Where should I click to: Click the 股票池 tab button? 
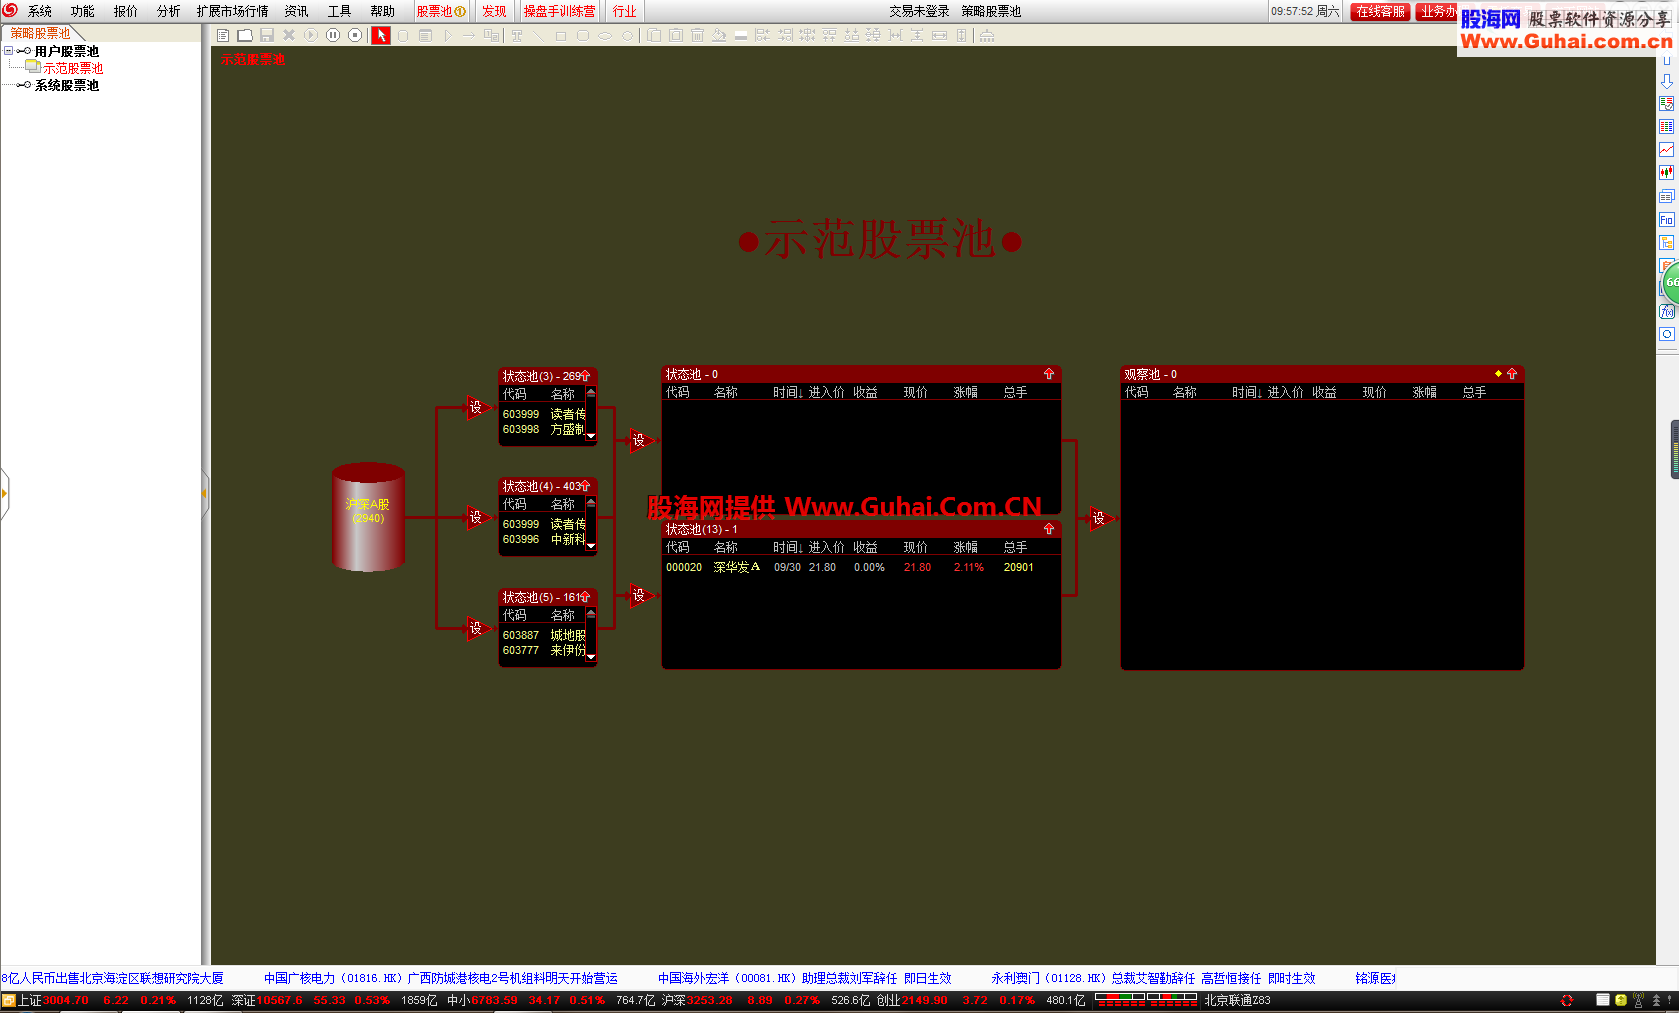[441, 11]
